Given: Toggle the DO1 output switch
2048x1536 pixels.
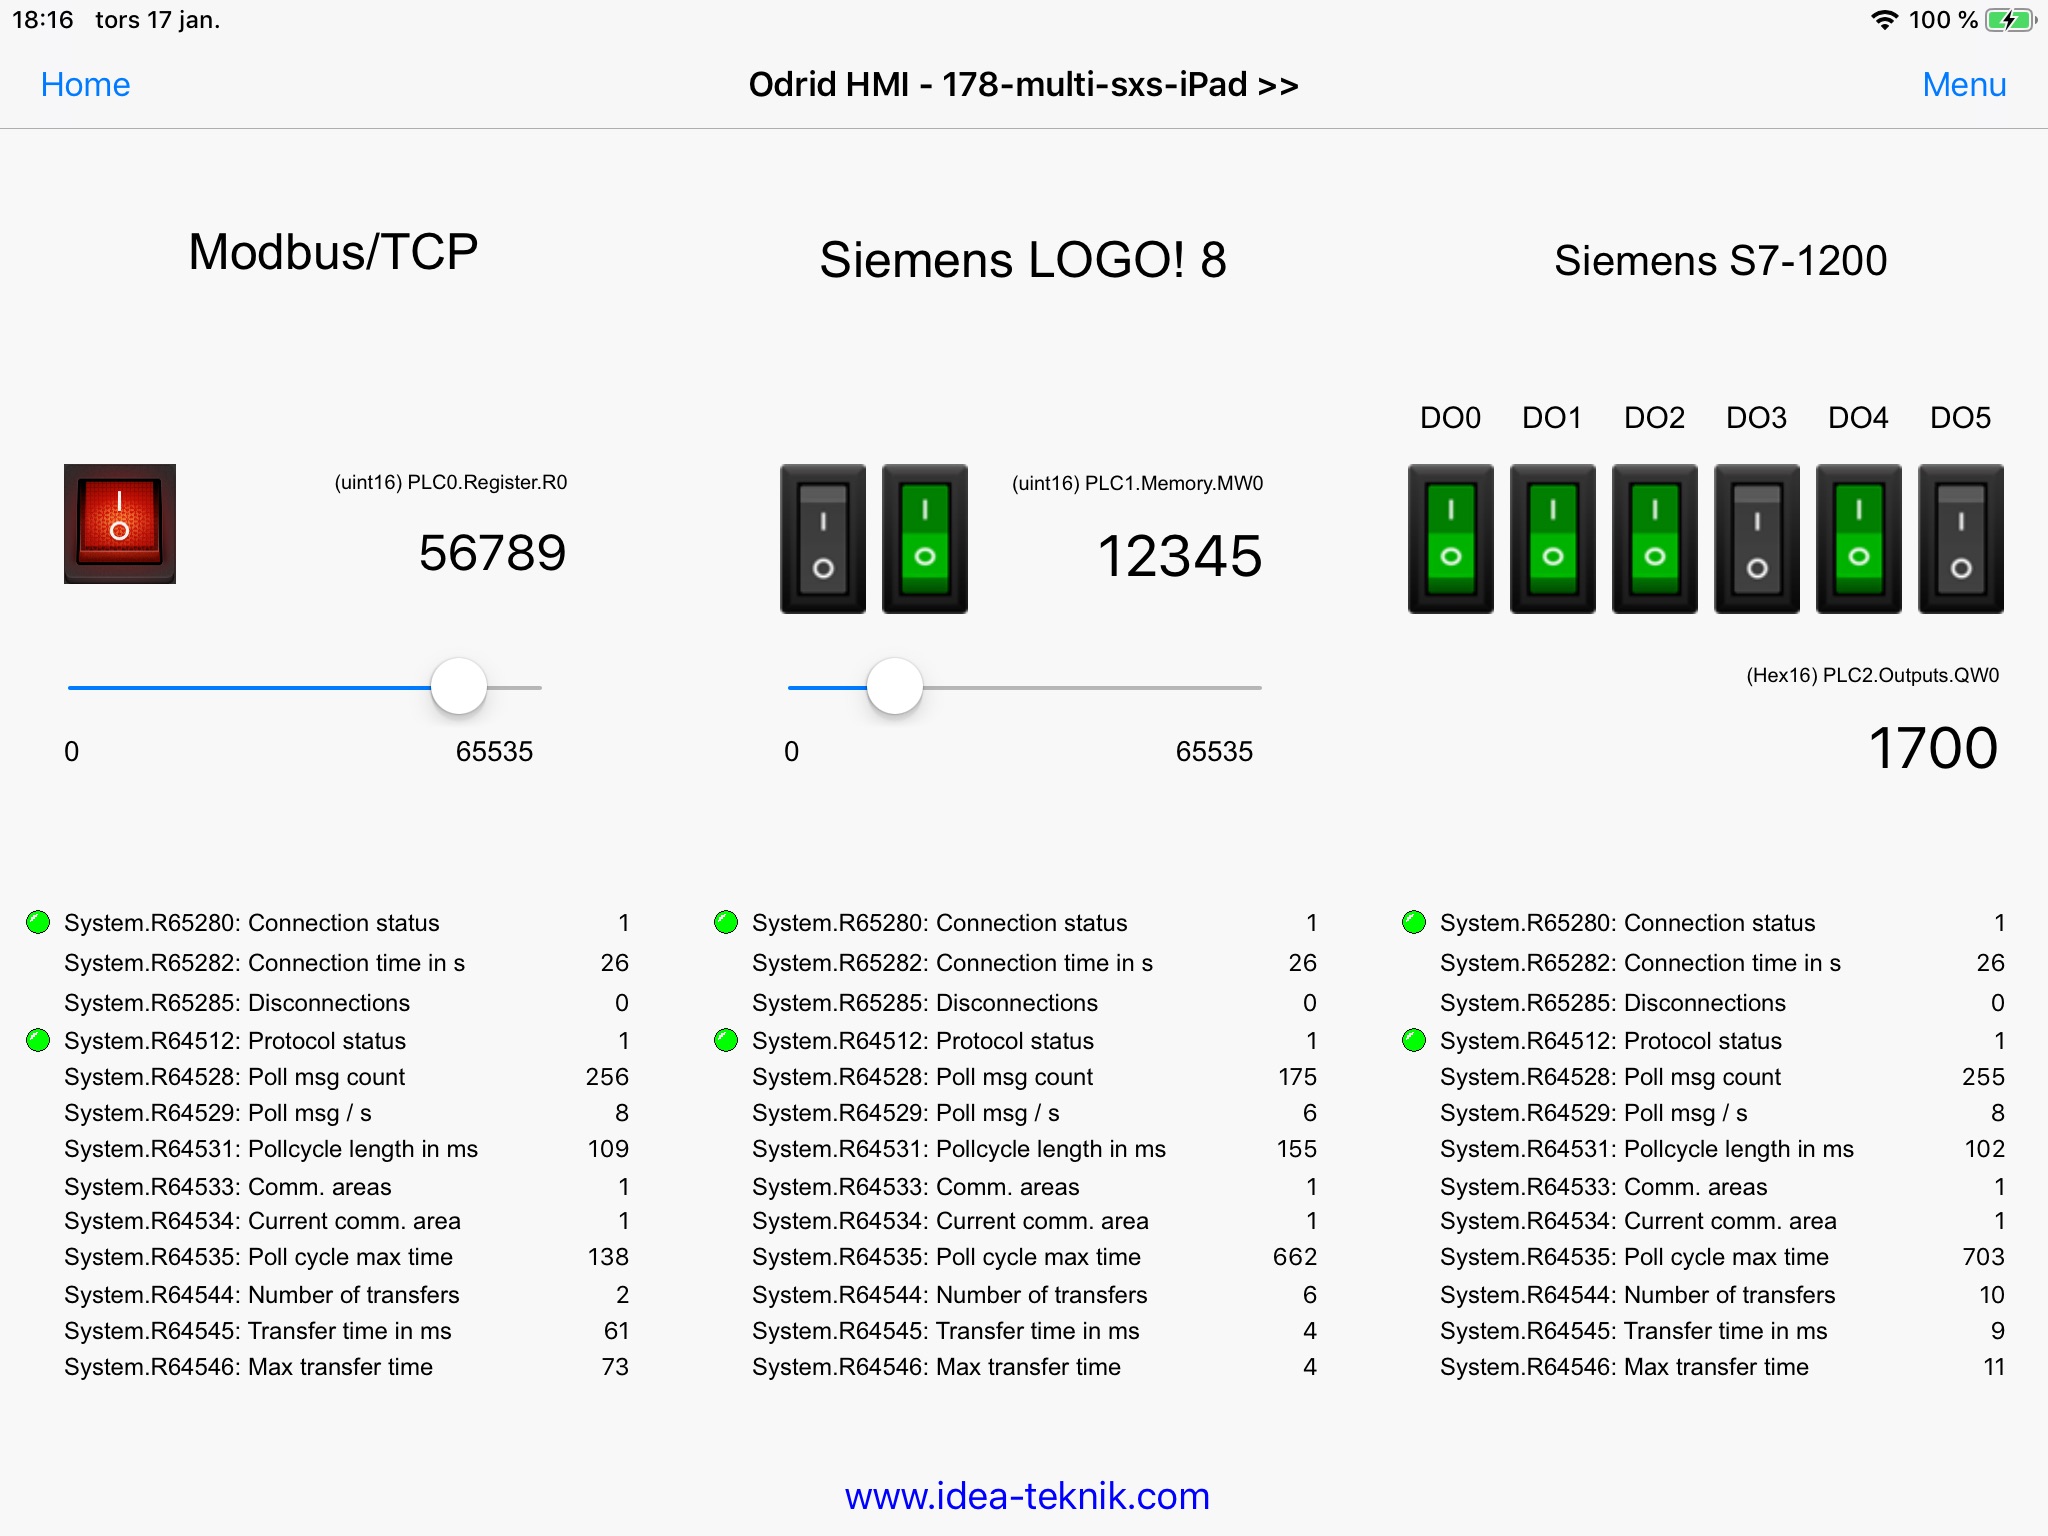Looking at the screenshot, I should pyautogui.click(x=1553, y=539).
